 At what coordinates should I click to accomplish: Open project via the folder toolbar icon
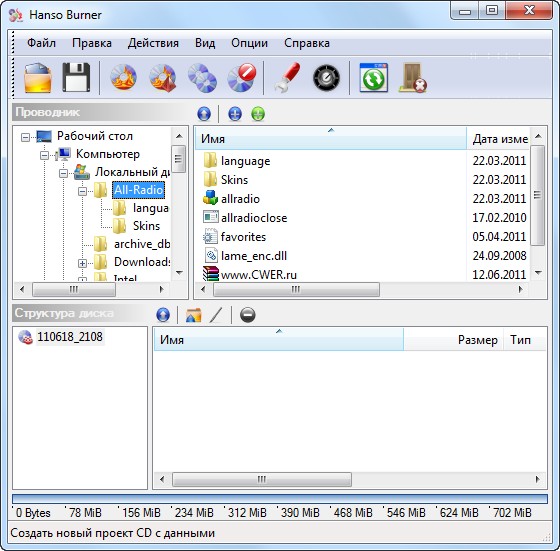[38, 77]
